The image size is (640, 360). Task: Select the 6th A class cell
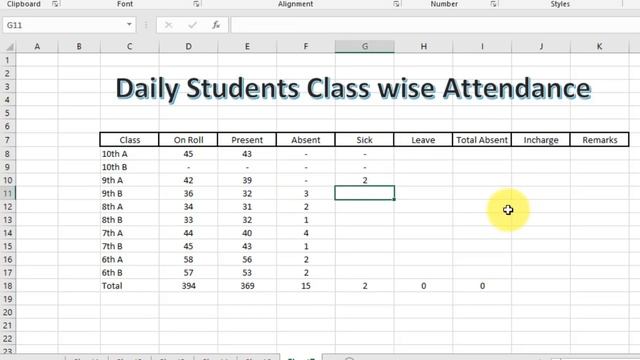[x=129, y=259]
